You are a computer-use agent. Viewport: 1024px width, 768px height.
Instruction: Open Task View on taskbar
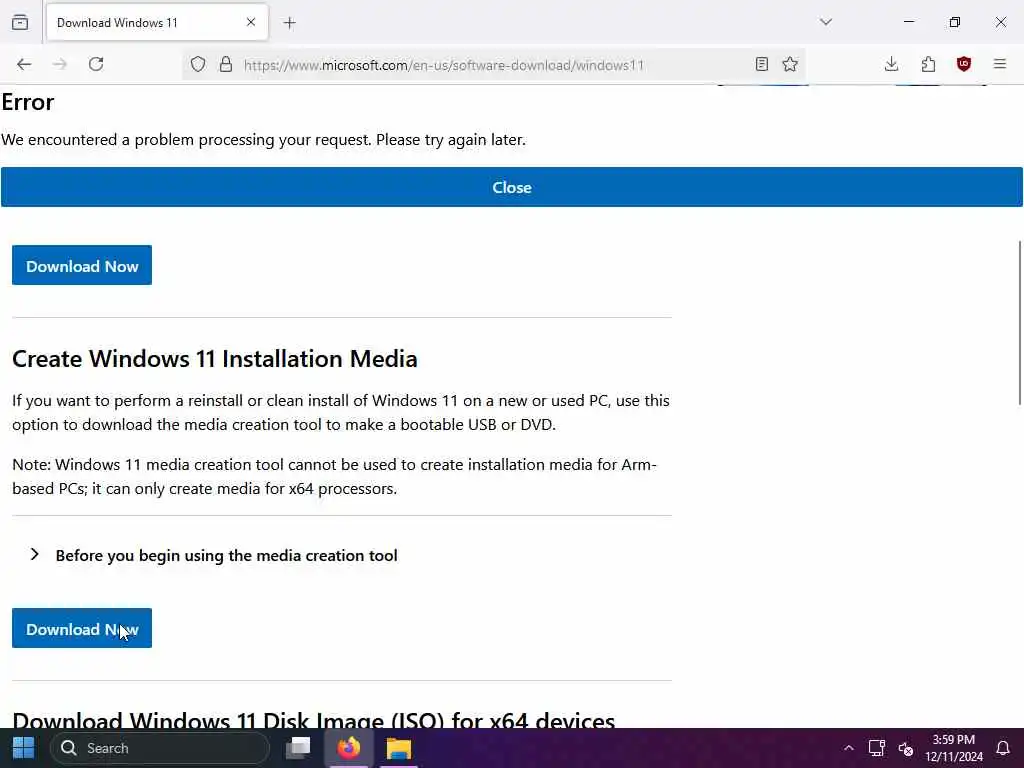click(x=298, y=748)
